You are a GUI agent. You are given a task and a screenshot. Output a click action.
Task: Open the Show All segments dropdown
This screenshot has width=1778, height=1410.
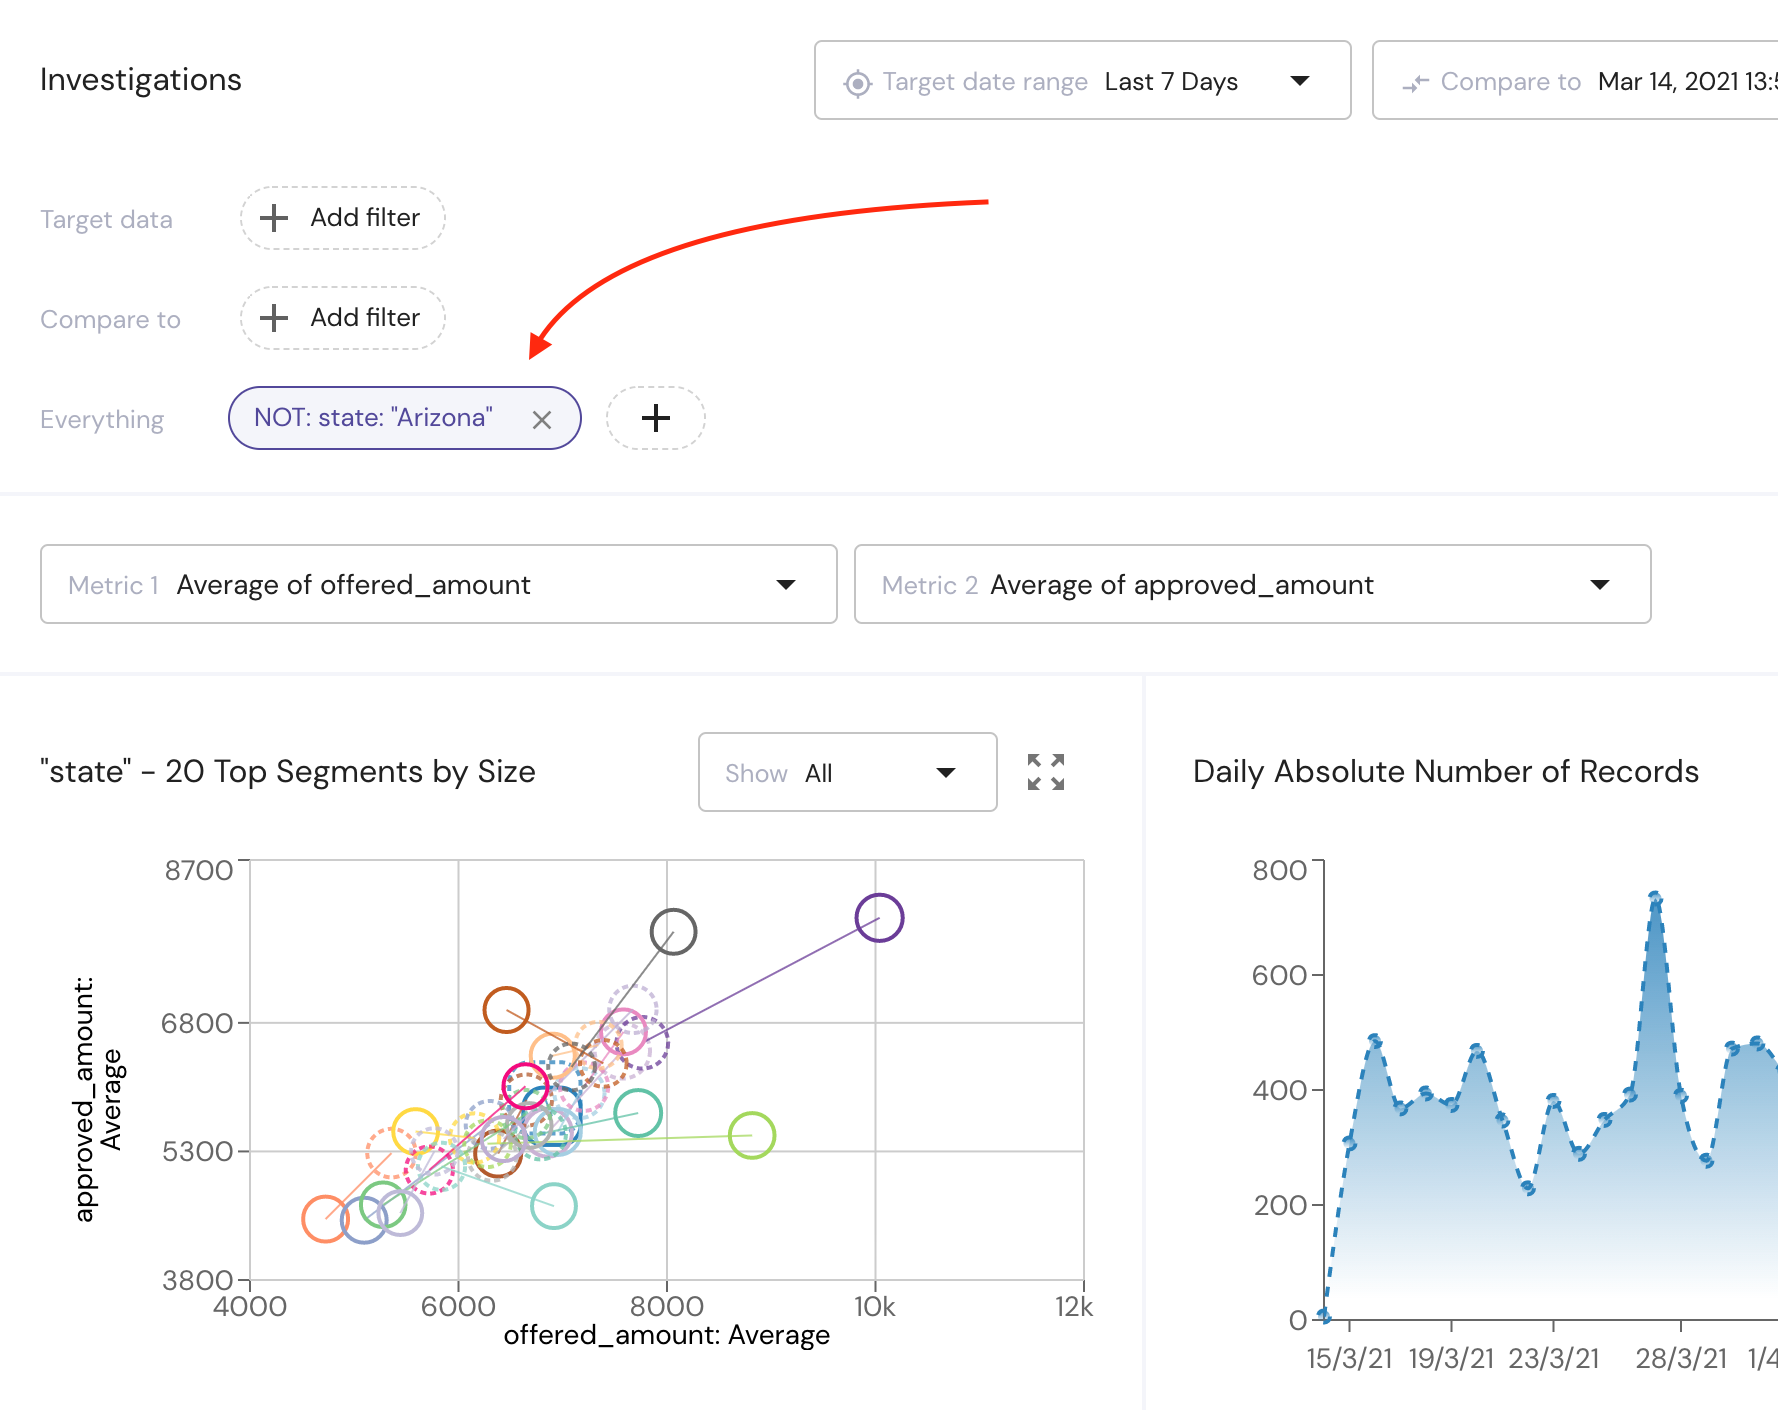pyautogui.click(x=847, y=772)
